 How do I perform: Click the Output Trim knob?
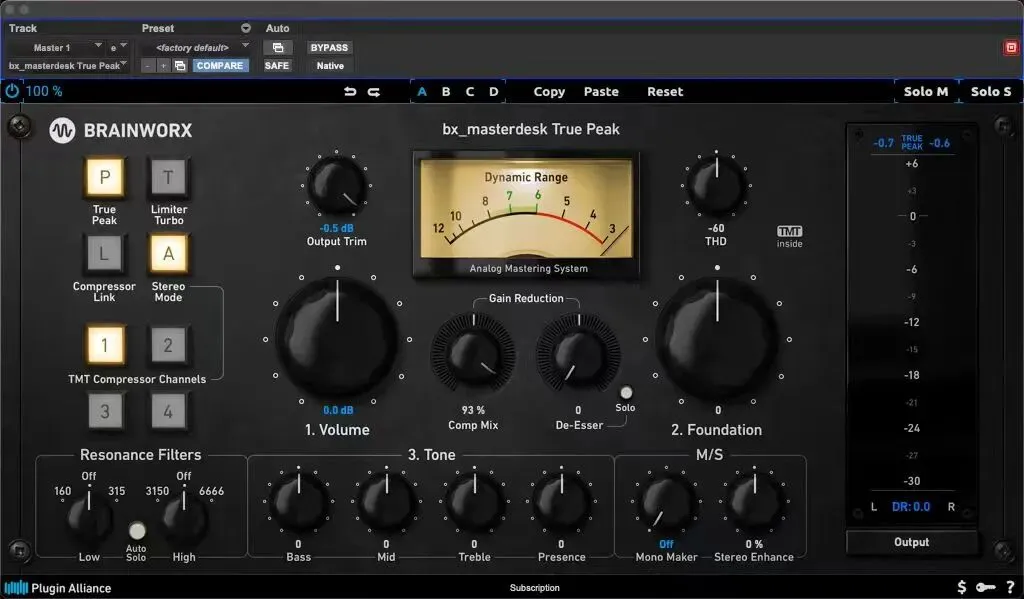point(336,186)
